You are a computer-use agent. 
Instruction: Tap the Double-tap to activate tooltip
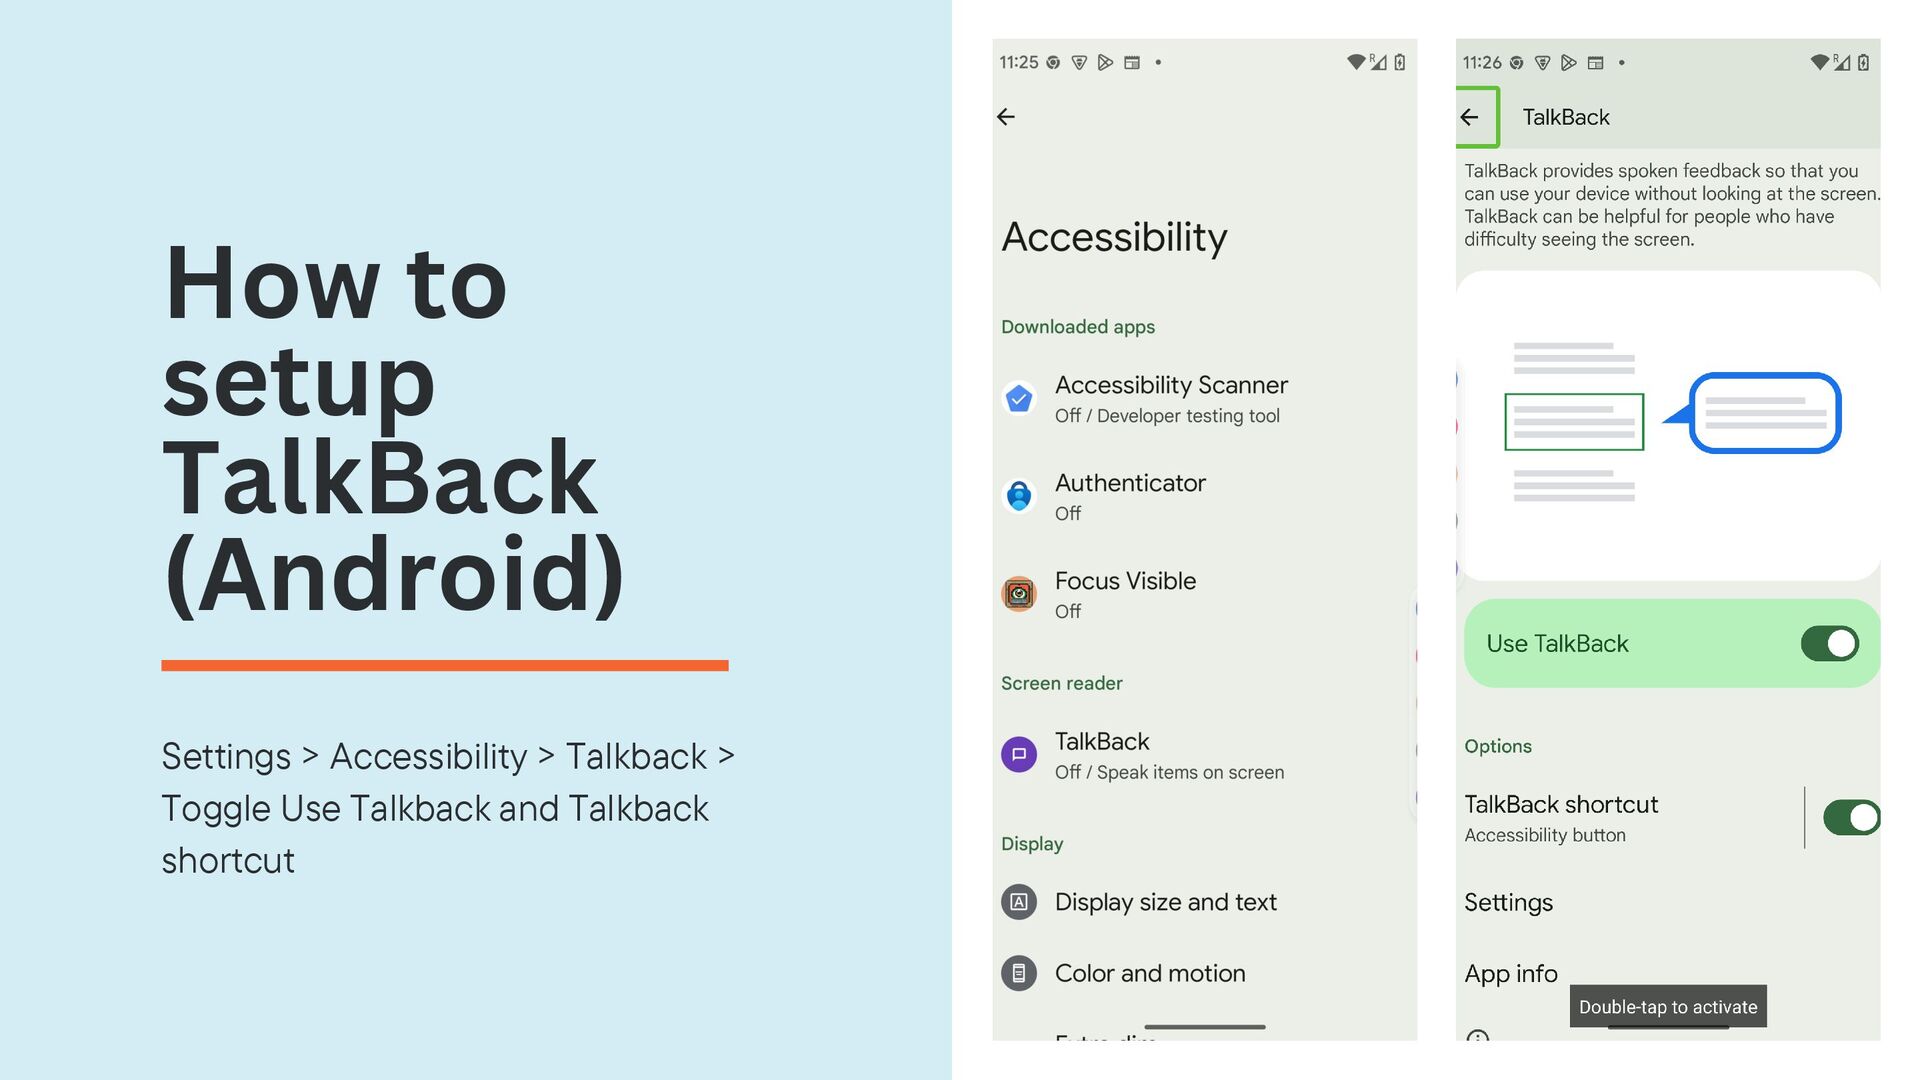pos(1668,1007)
